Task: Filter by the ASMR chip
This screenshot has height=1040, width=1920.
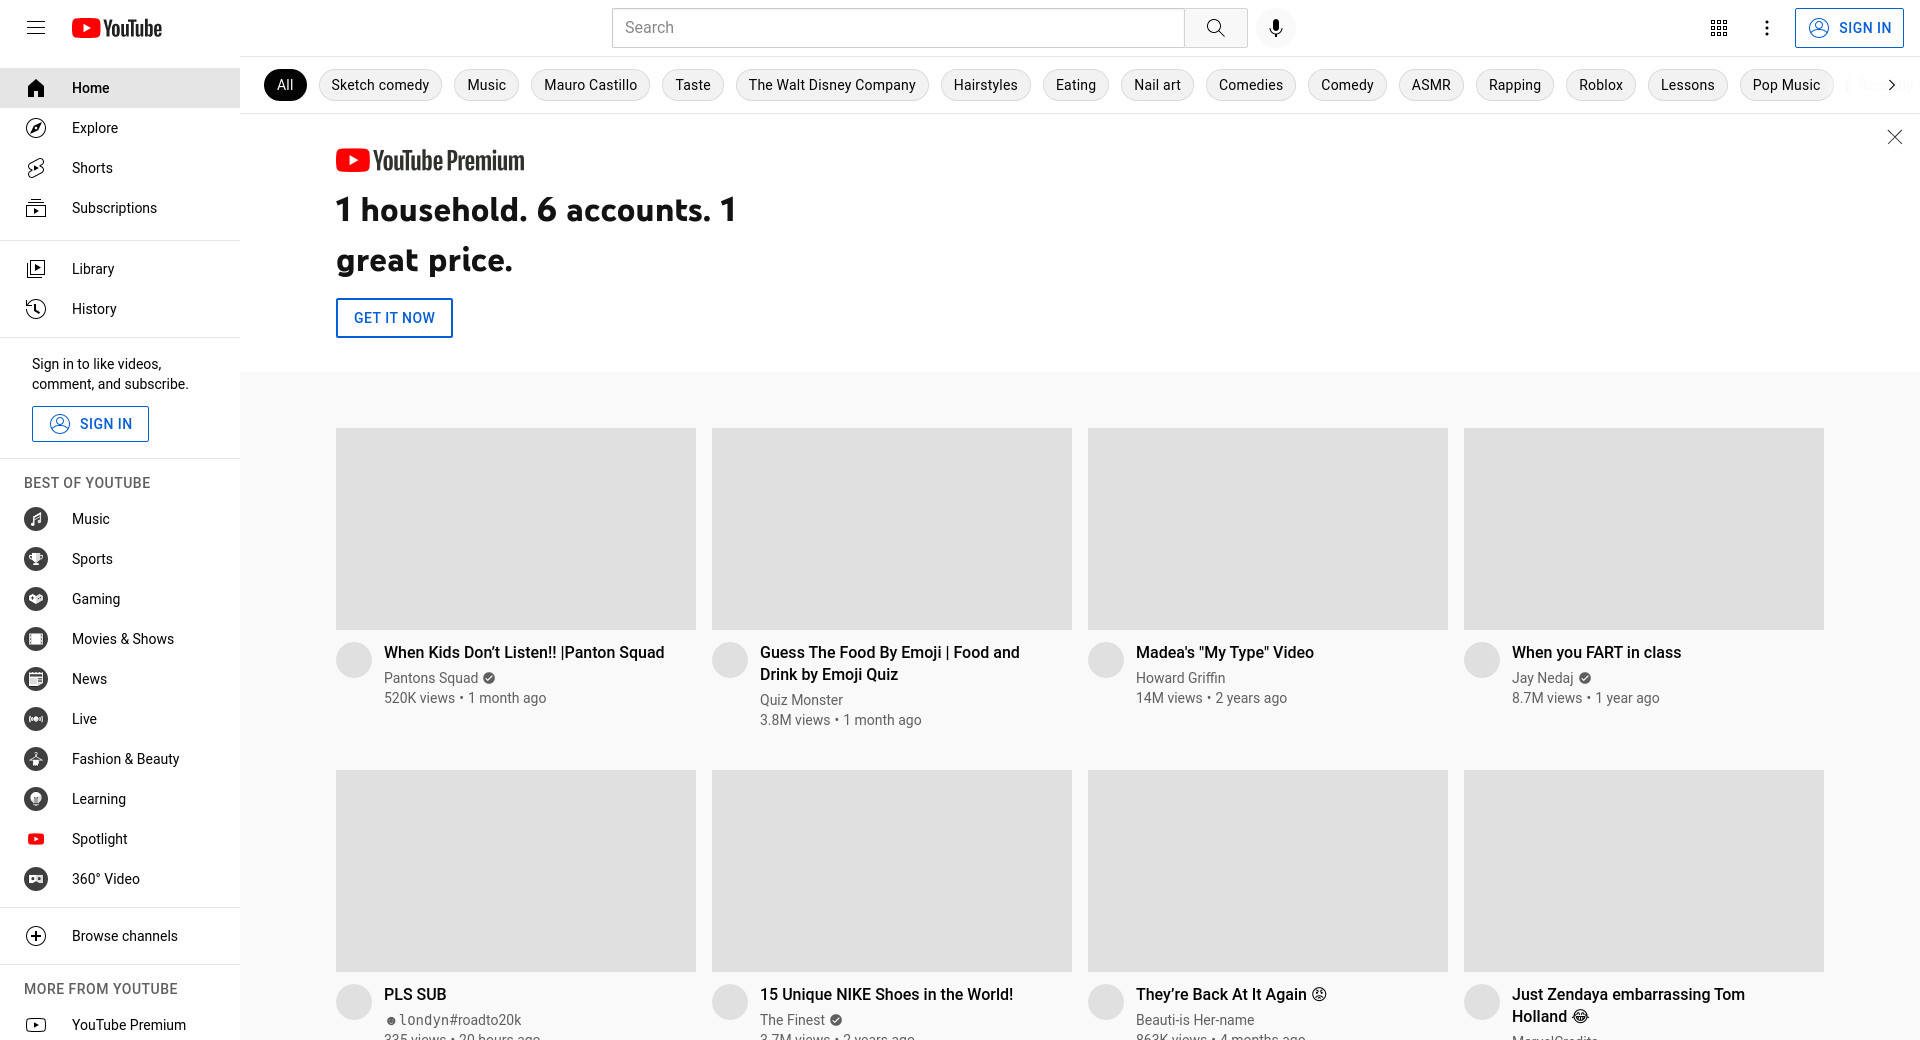Action: [1431, 85]
